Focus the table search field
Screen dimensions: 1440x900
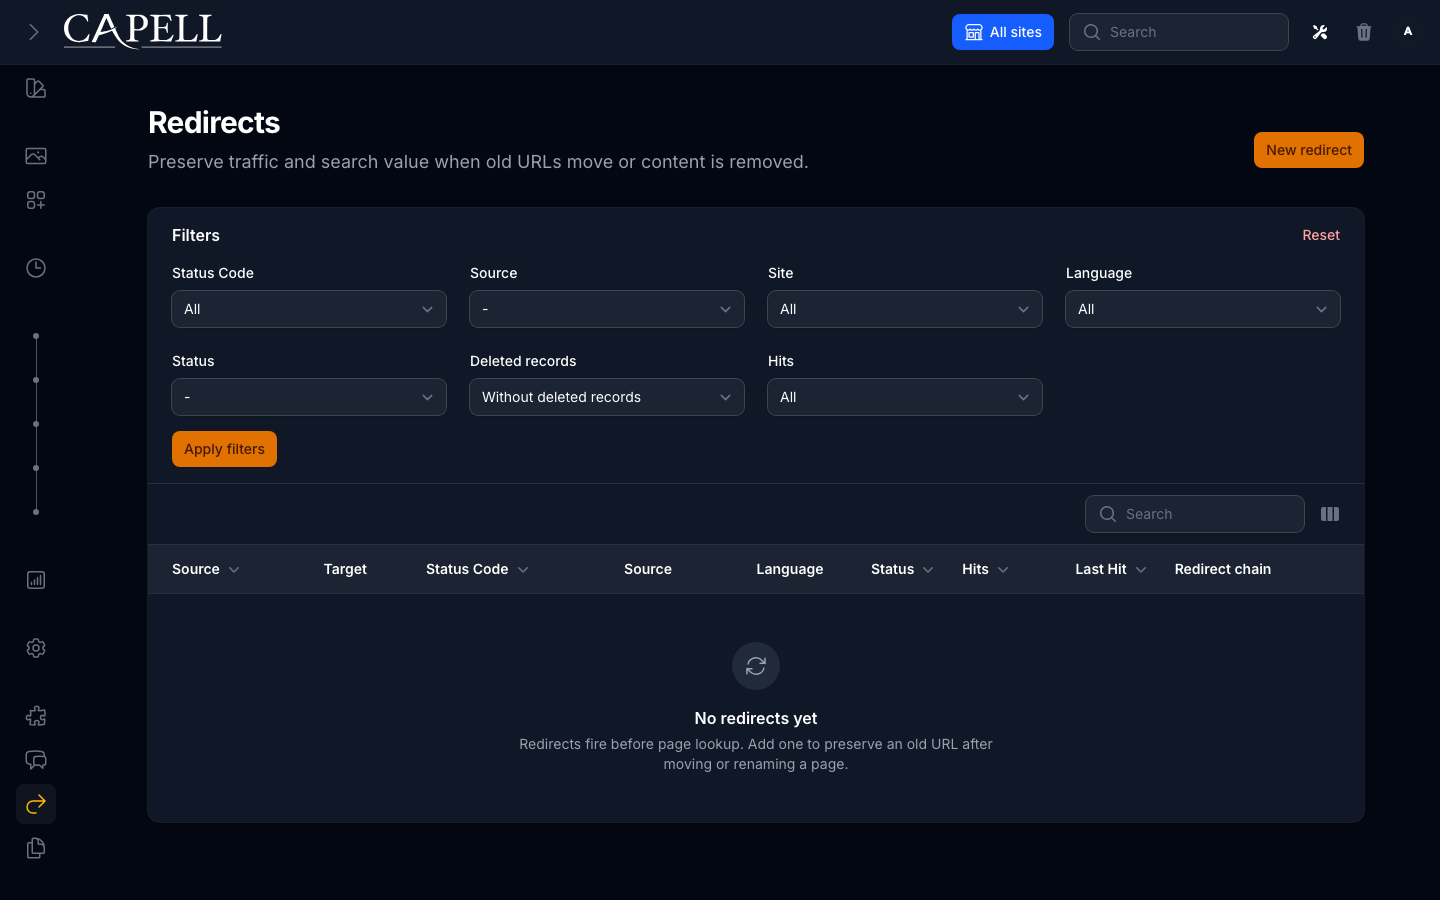coord(1195,514)
